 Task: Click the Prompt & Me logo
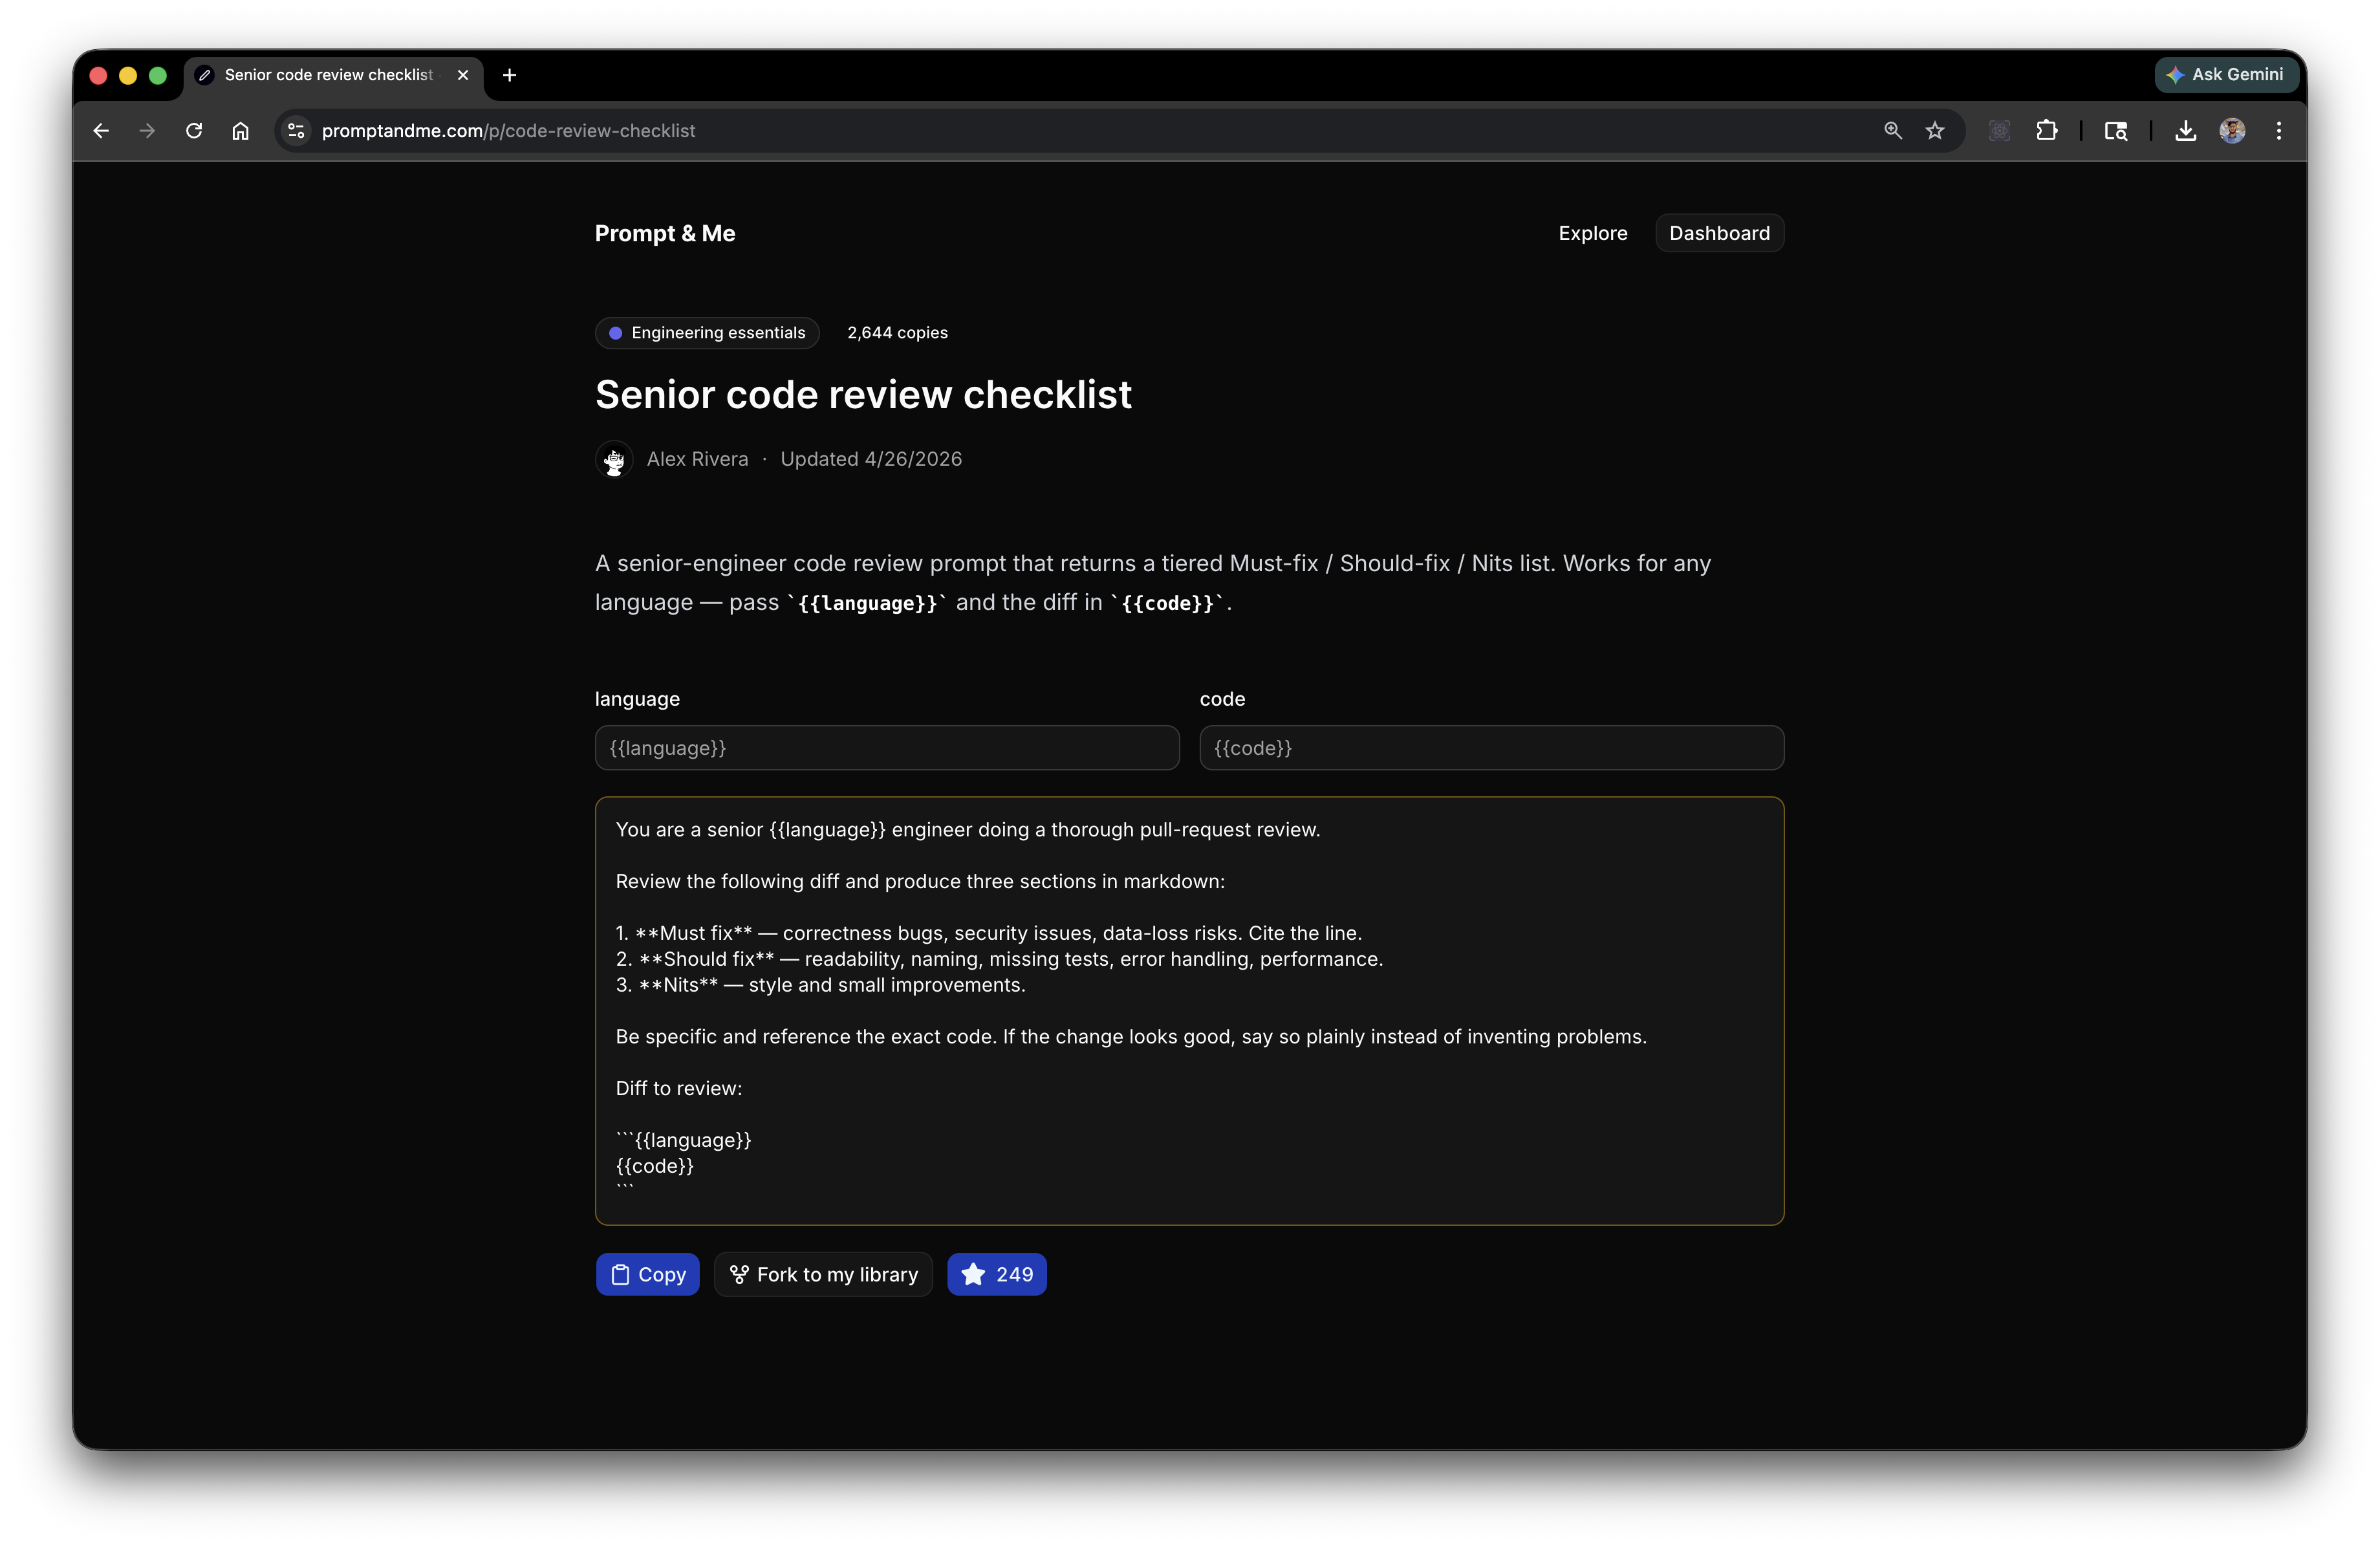(x=664, y=233)
